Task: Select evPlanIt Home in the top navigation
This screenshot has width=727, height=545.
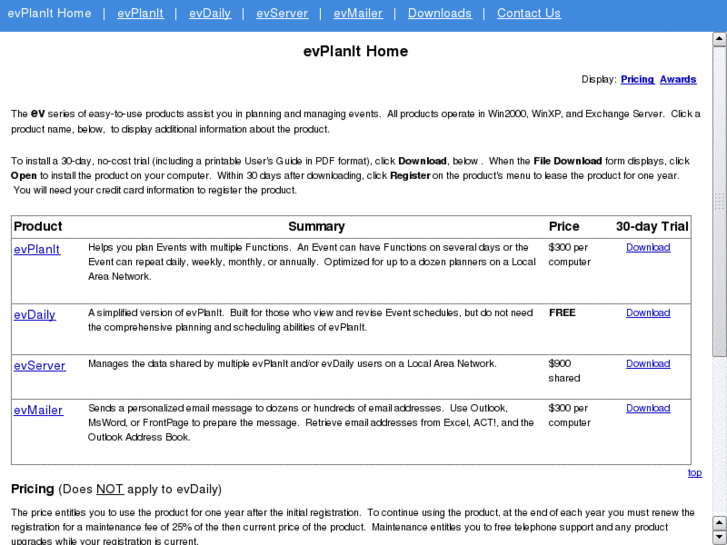Action: (x=49, y=13)
